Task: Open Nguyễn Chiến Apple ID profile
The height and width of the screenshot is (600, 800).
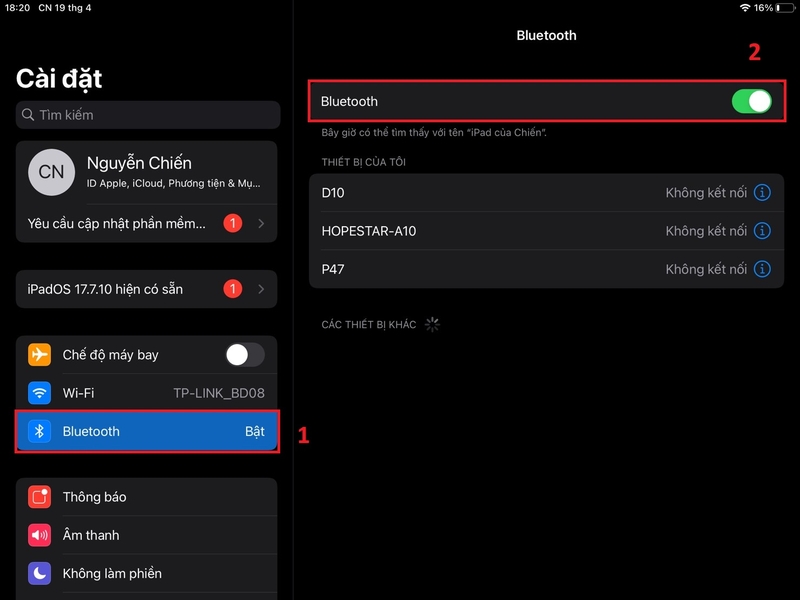Action: pos(146,172)
